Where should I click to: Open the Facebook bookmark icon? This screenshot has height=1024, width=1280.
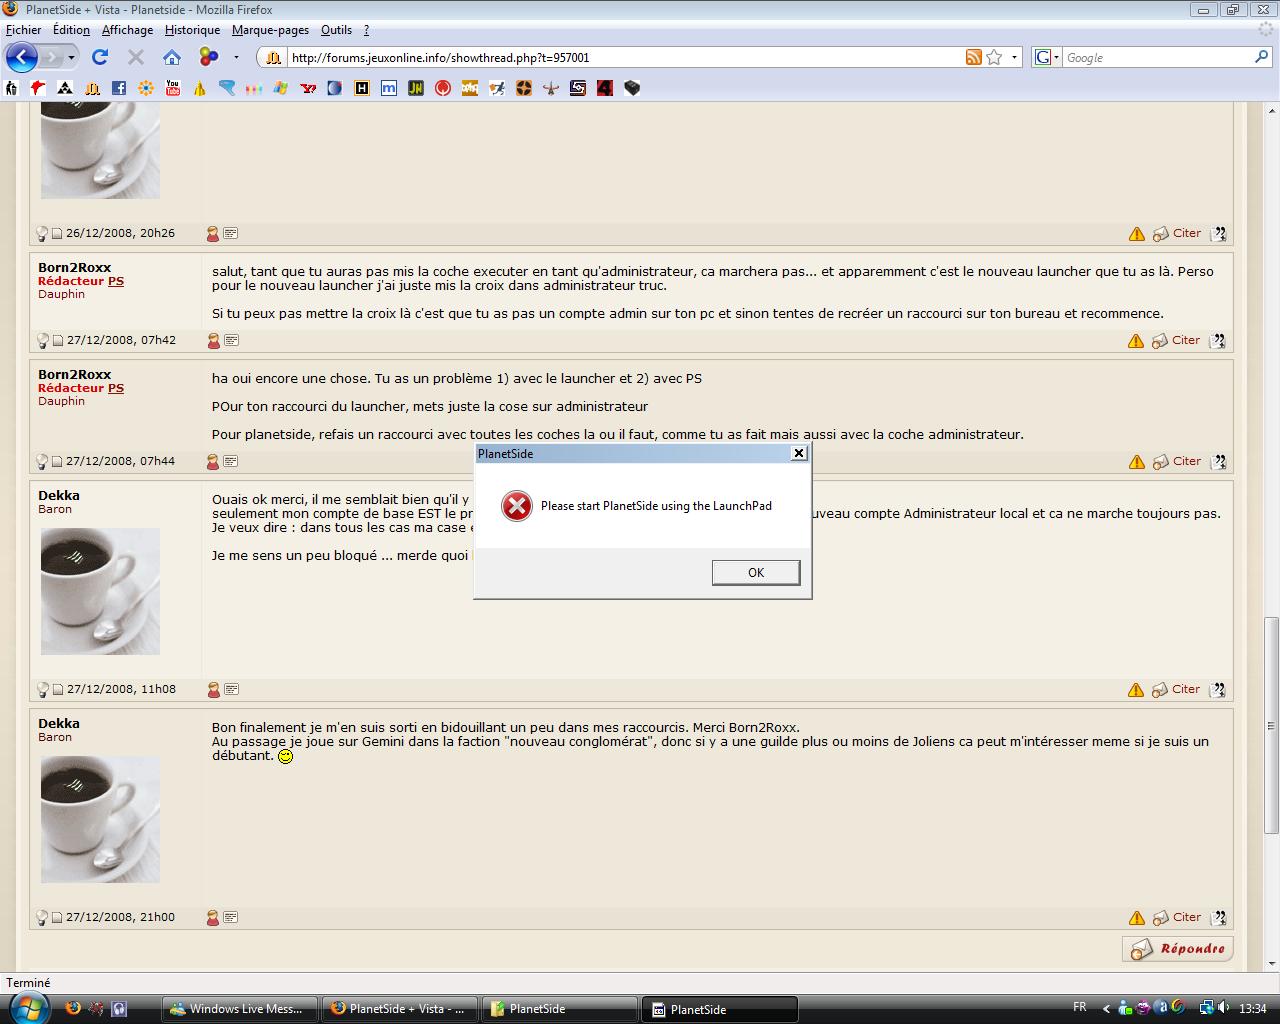tap(119, 88)
